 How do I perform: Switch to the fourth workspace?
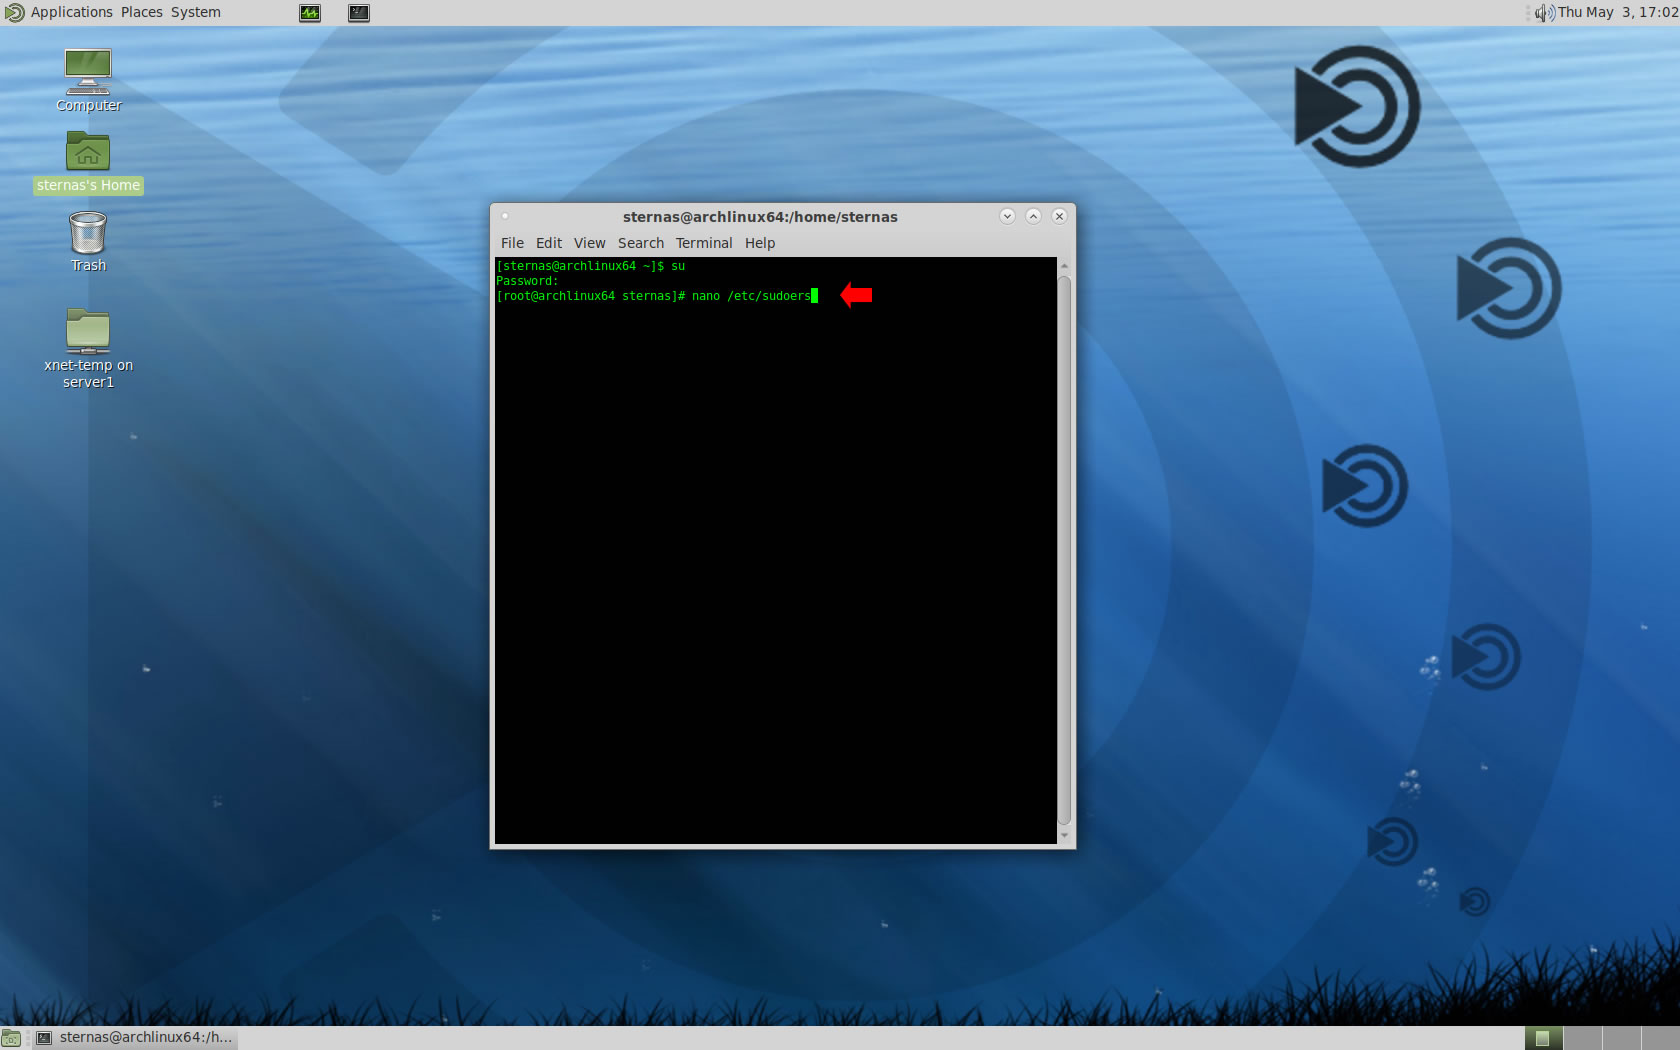[1660, 1038]
